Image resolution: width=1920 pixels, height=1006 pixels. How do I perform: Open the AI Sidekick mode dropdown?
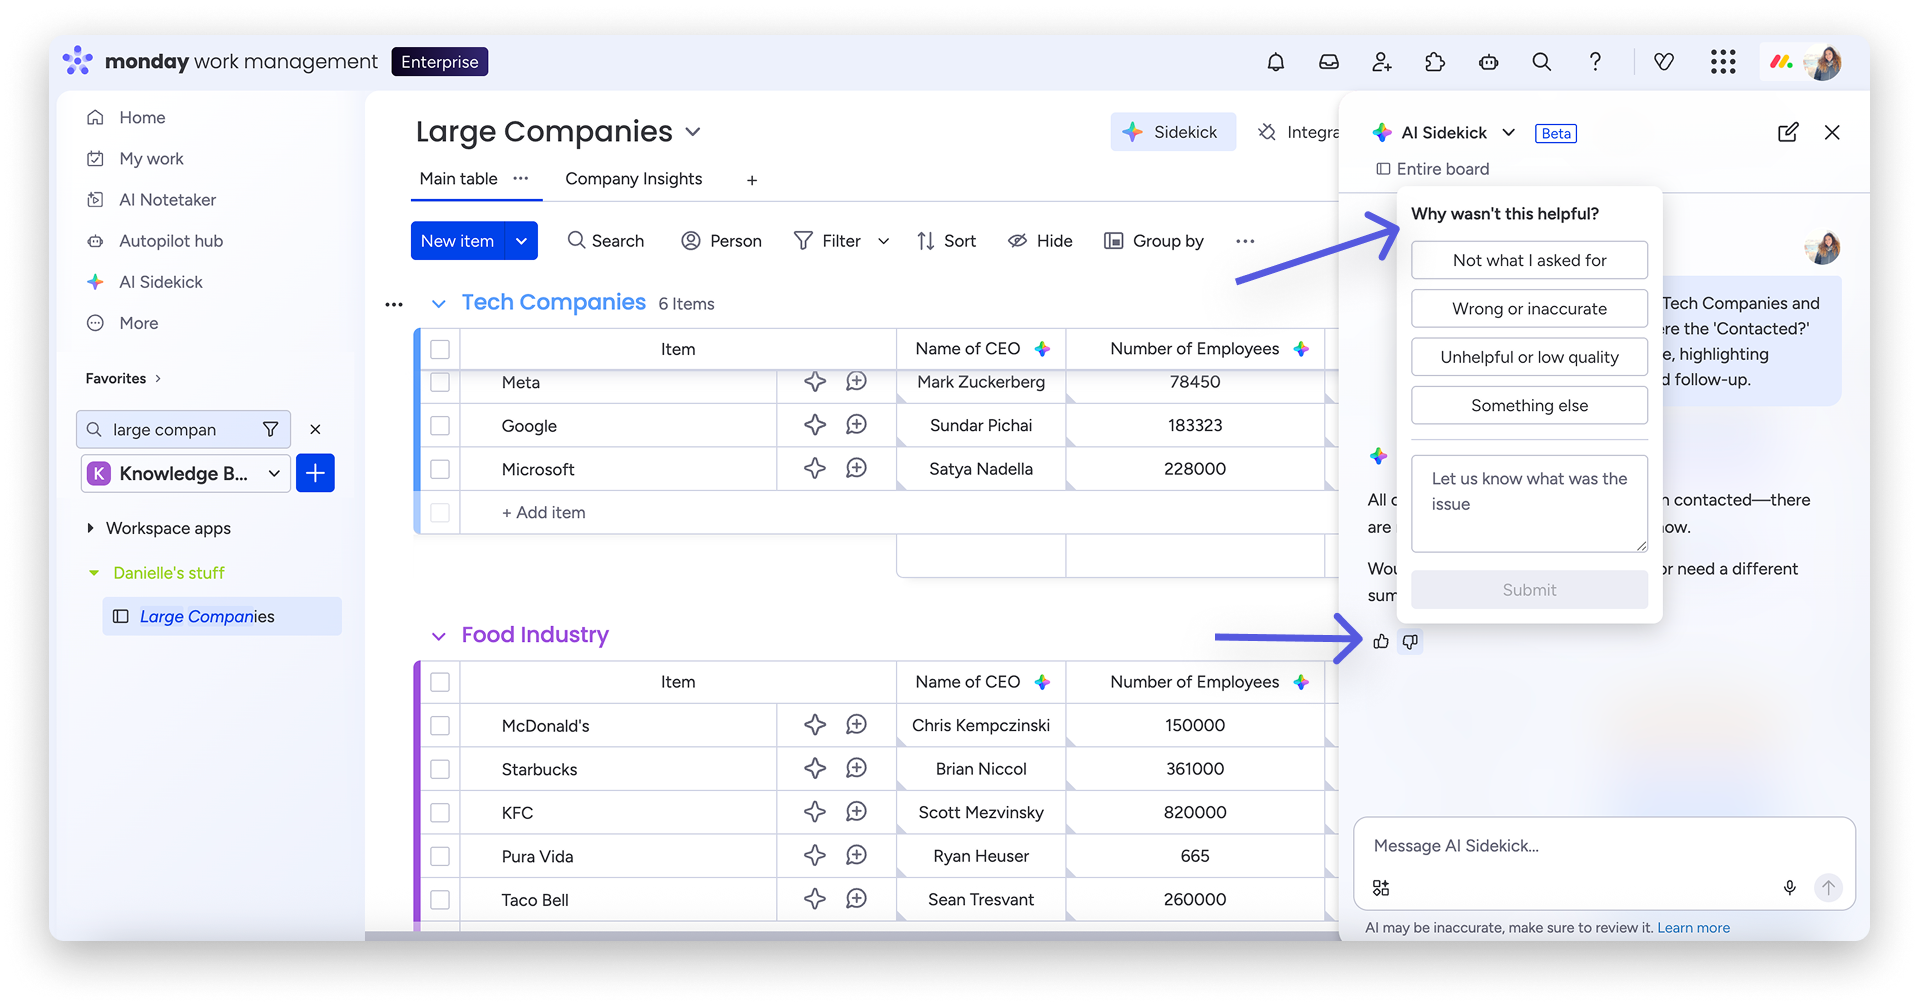(1509, 132)
